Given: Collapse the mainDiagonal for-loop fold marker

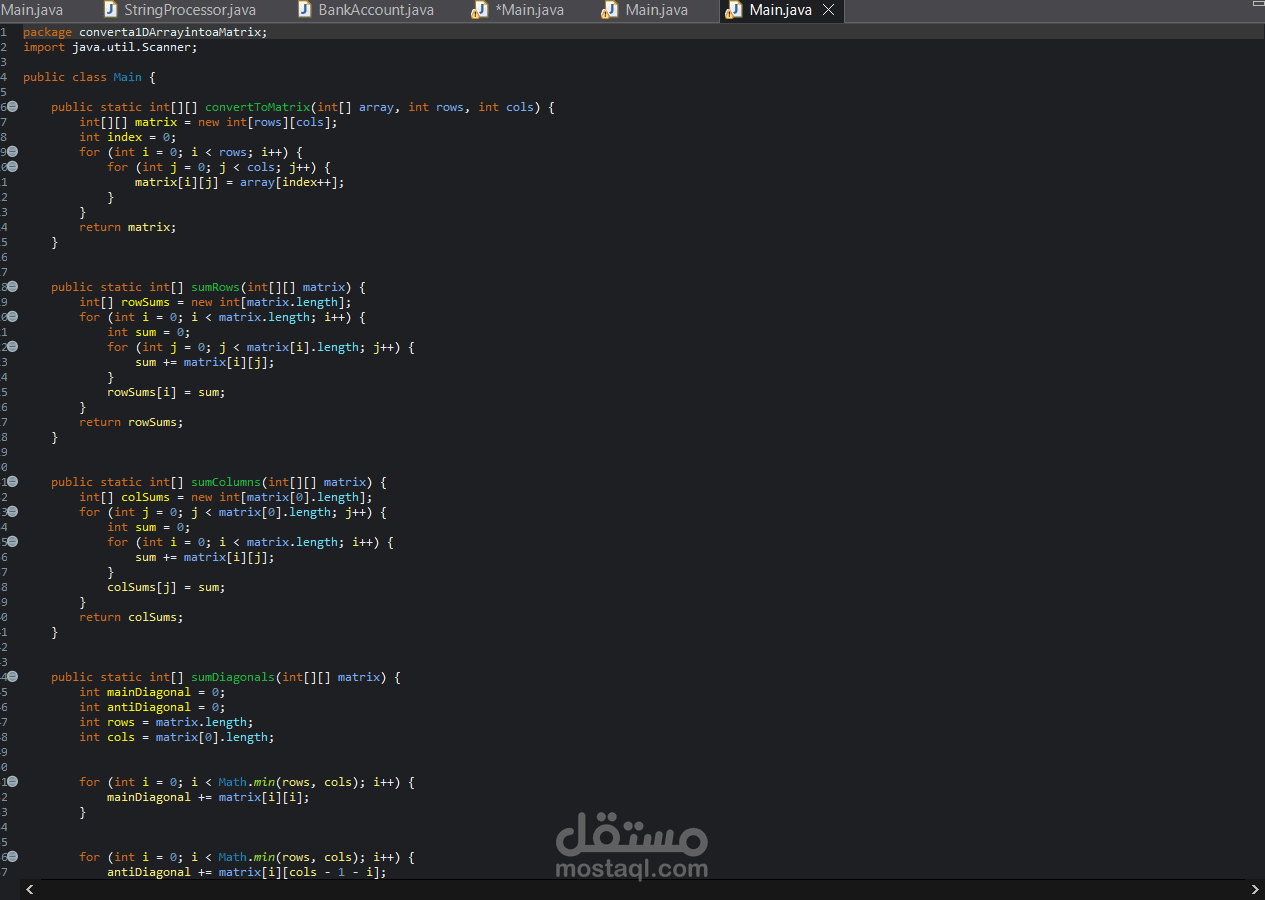Looking at the screenshot, I should [12, 782].
